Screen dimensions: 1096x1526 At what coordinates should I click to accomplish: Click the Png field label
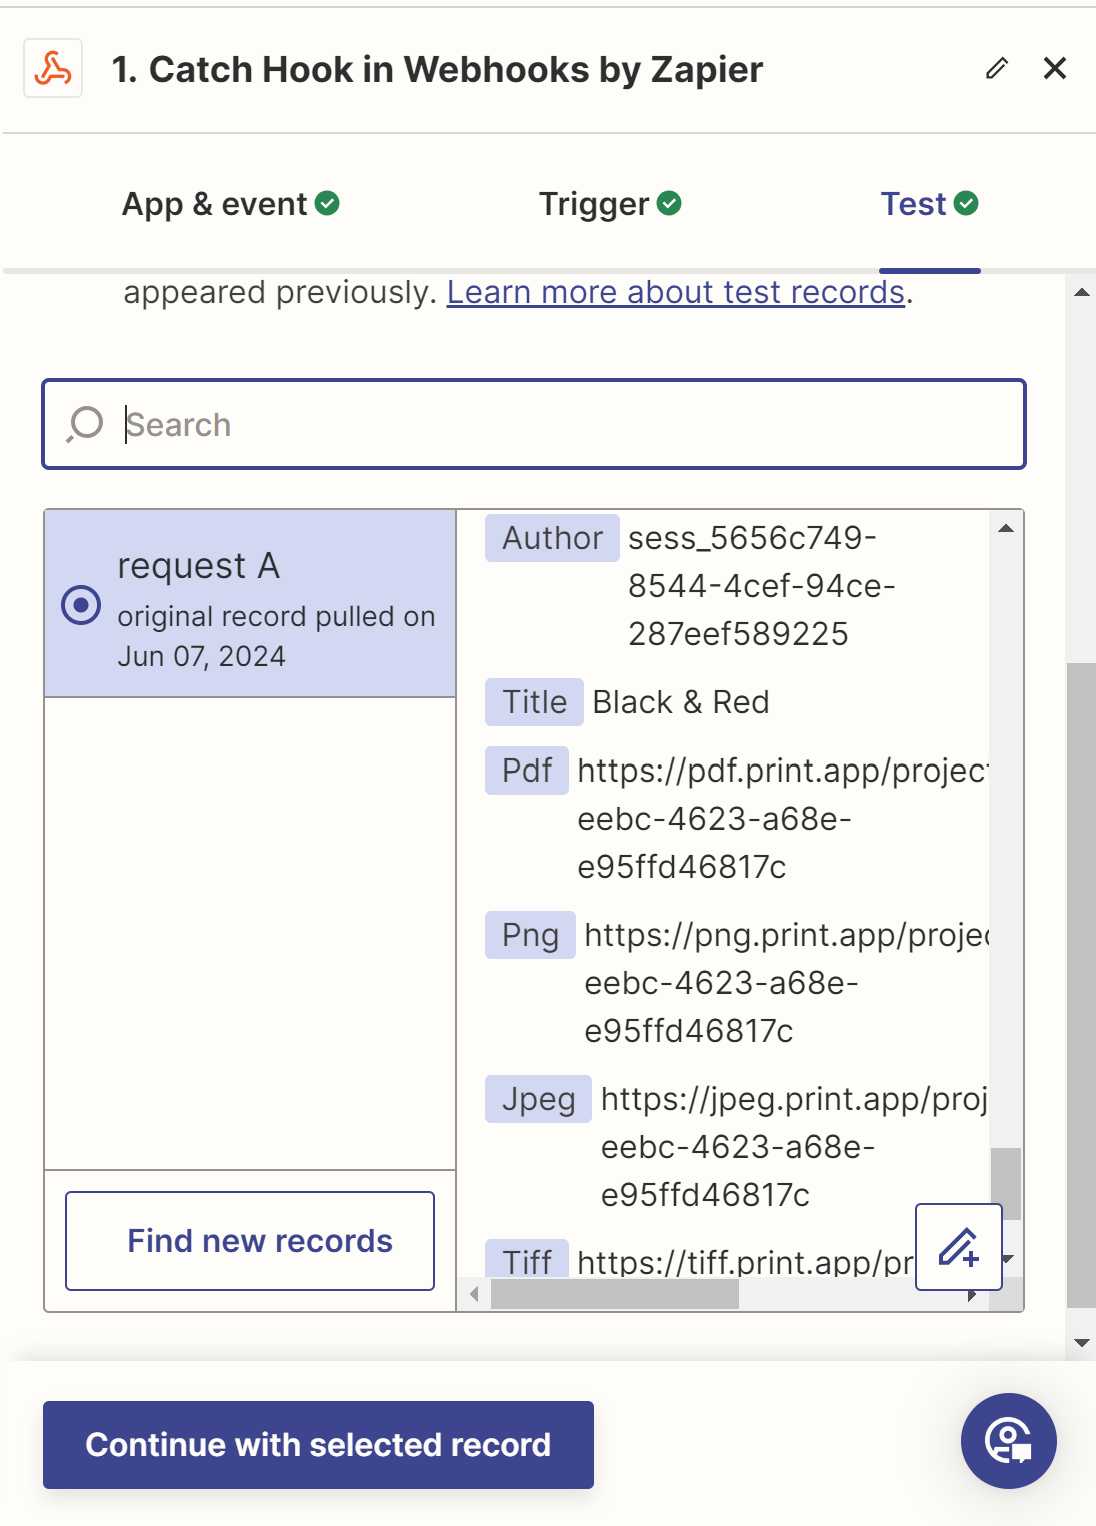pyautogui.click(x=530, y=935)
